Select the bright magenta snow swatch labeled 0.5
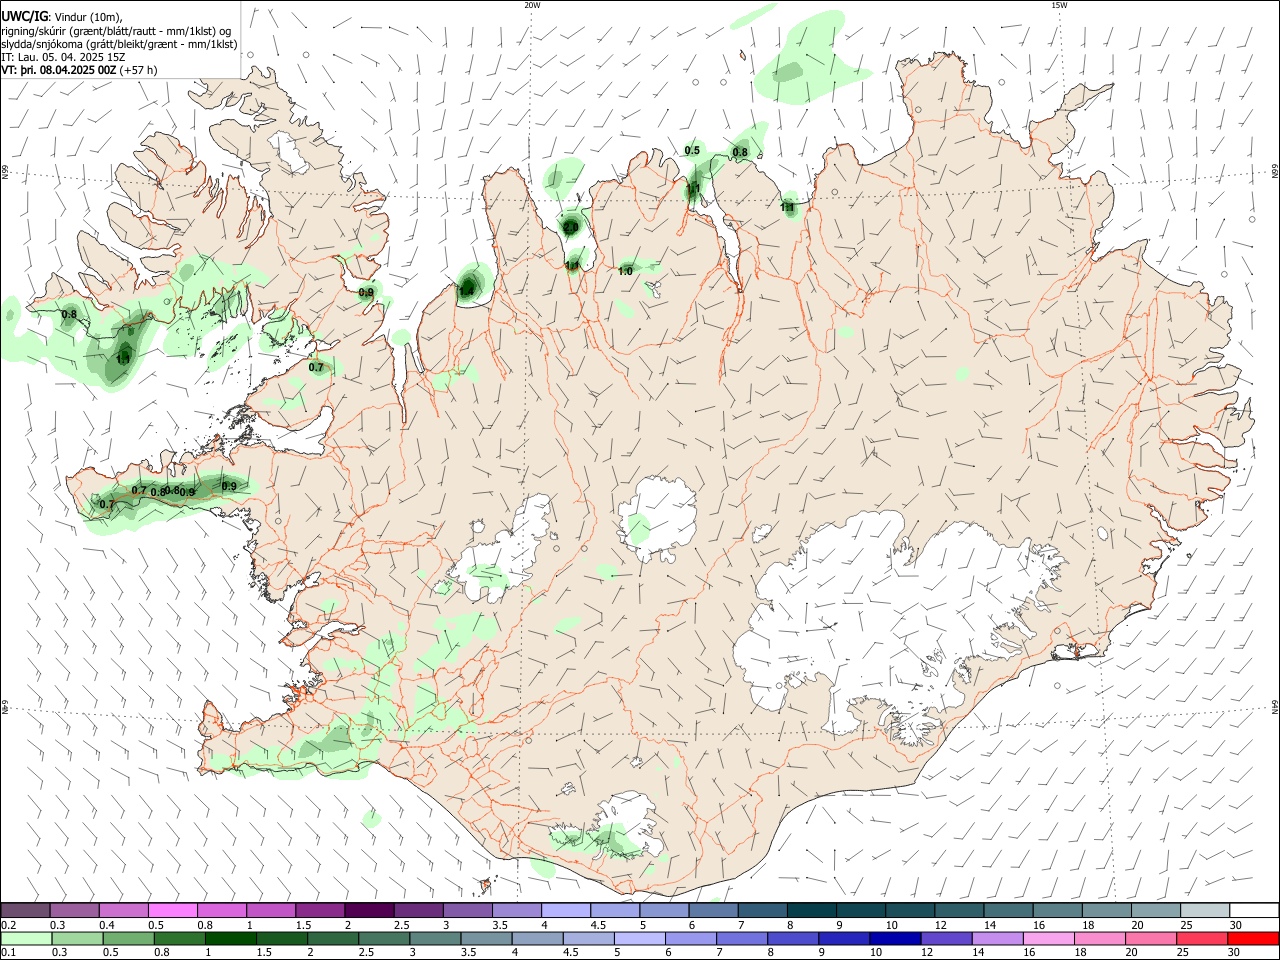 172,910
